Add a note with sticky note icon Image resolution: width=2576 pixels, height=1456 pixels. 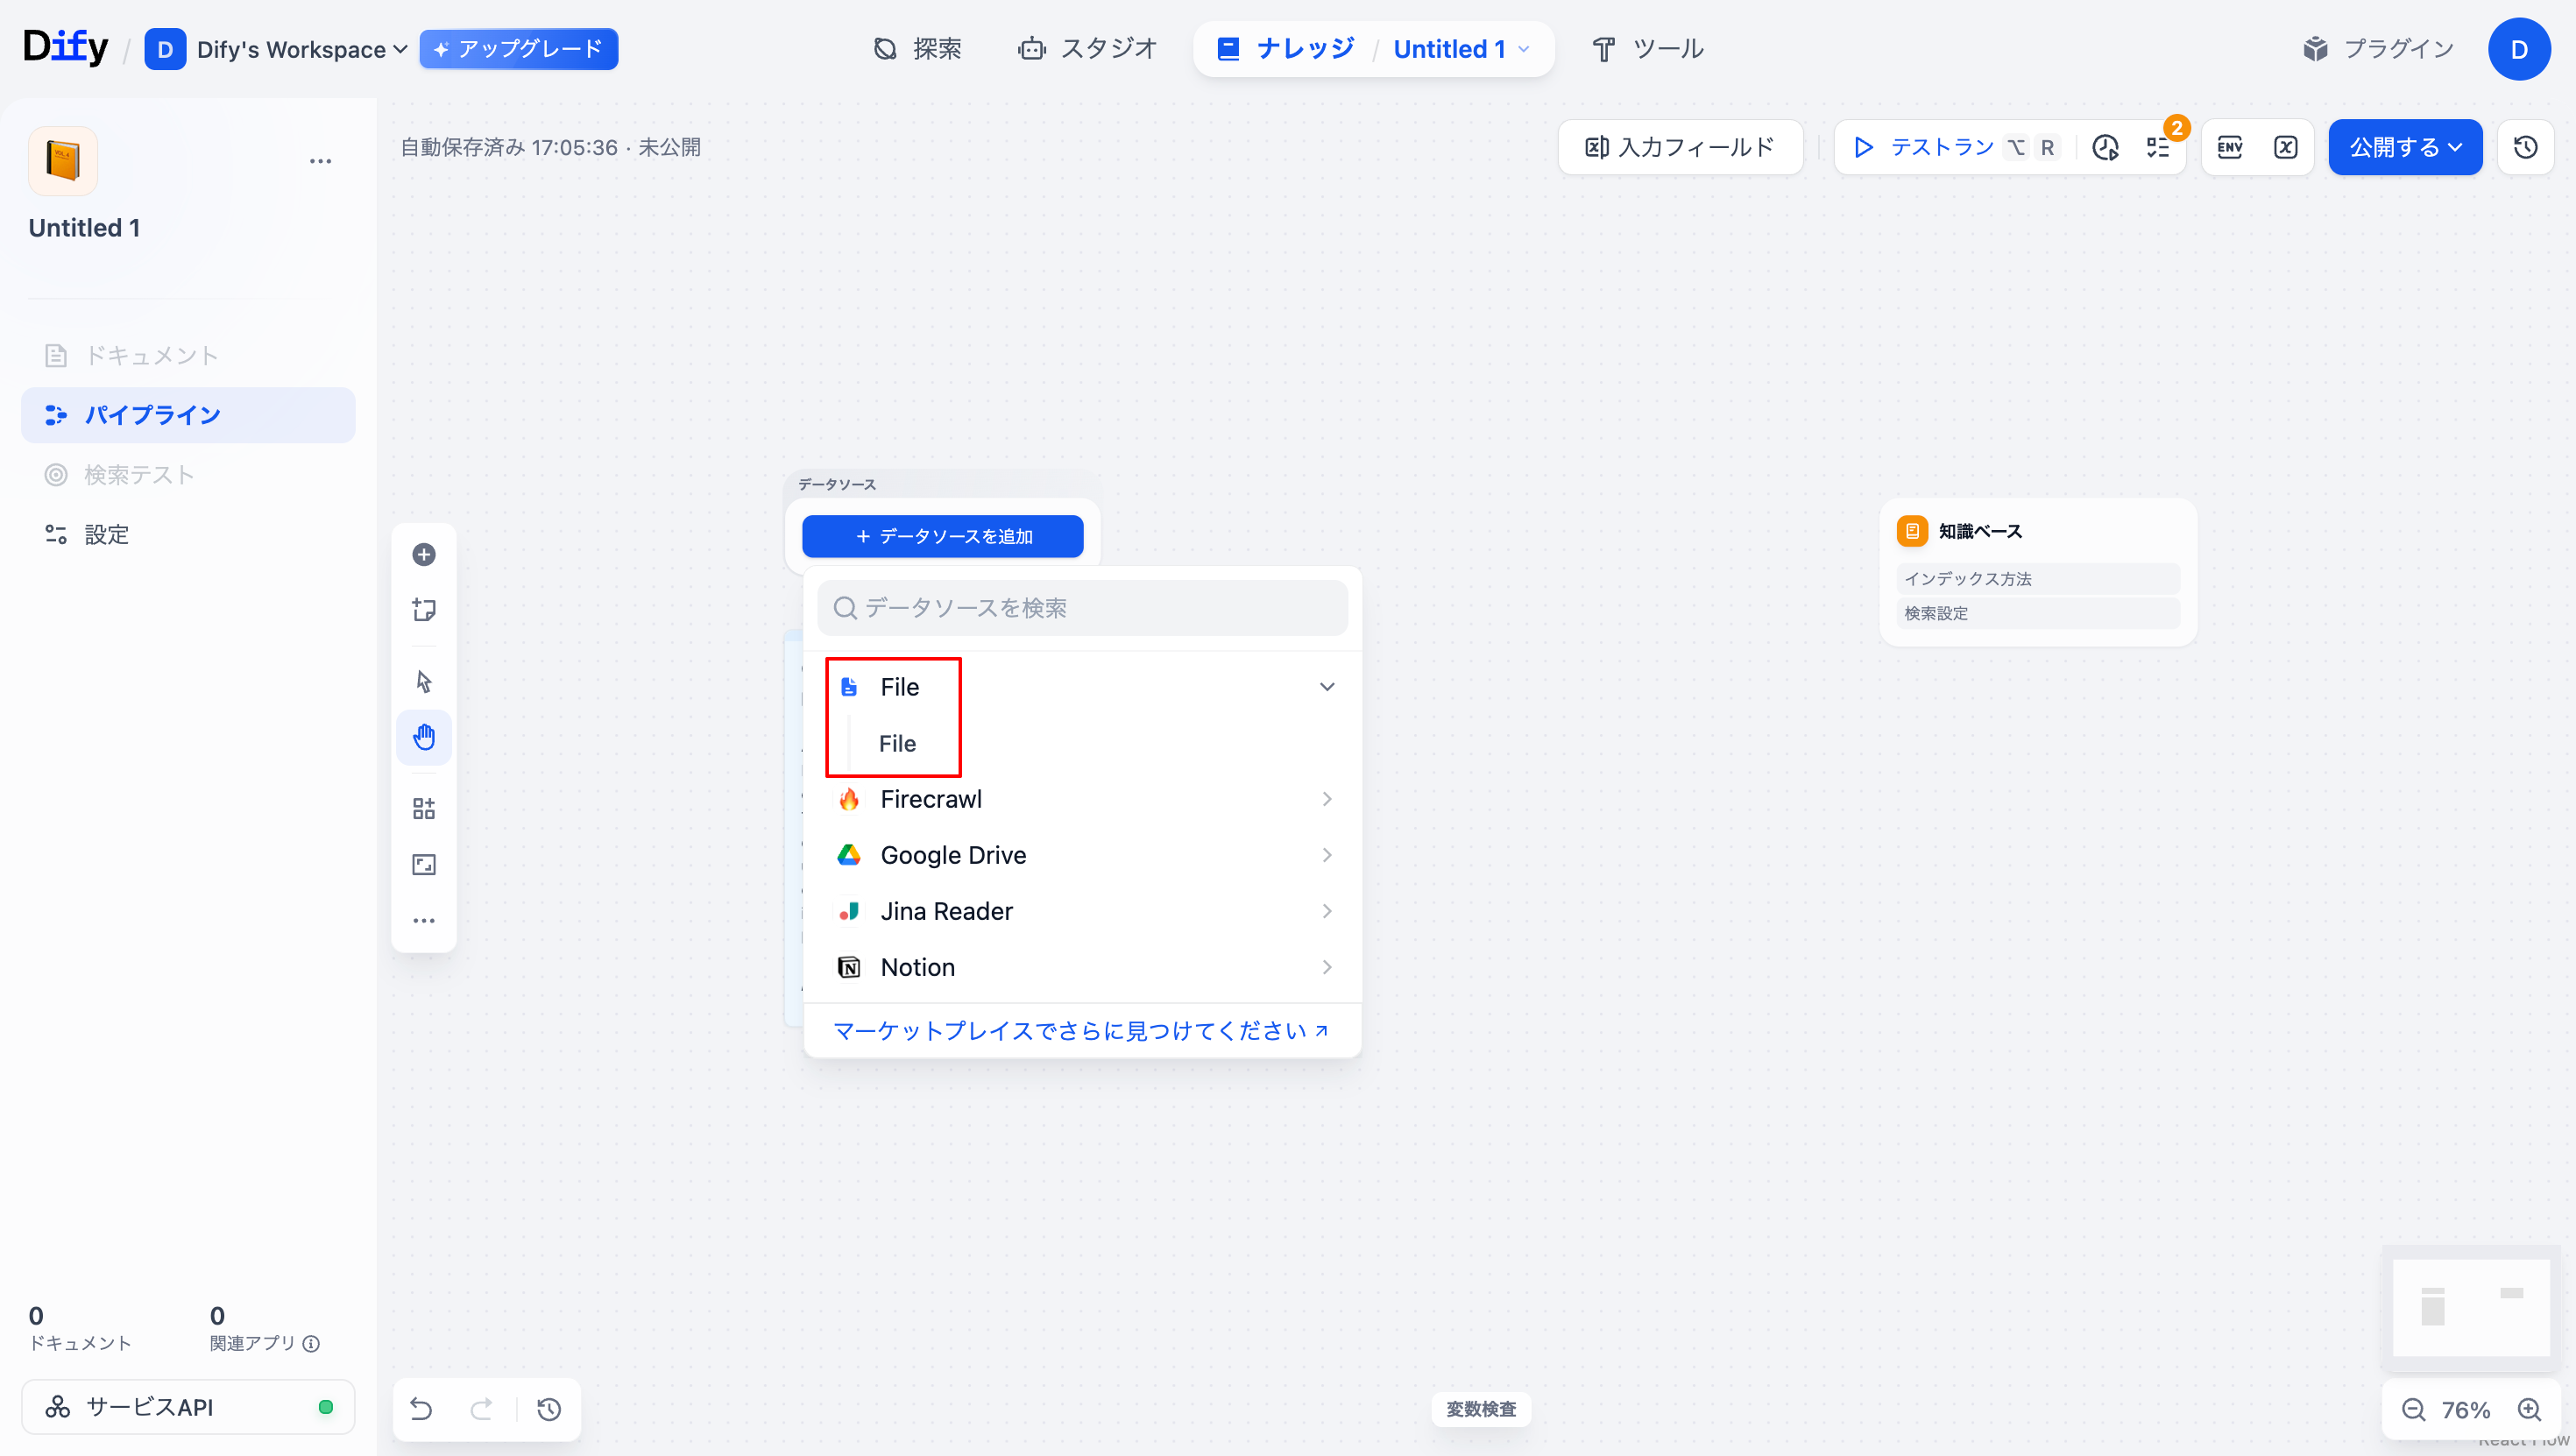(424, 610)
